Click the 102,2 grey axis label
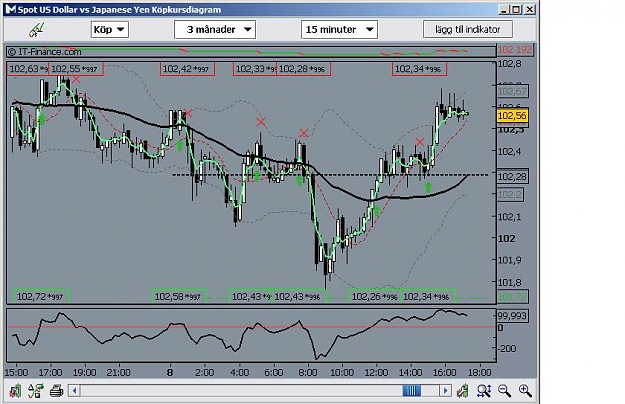 510,194
